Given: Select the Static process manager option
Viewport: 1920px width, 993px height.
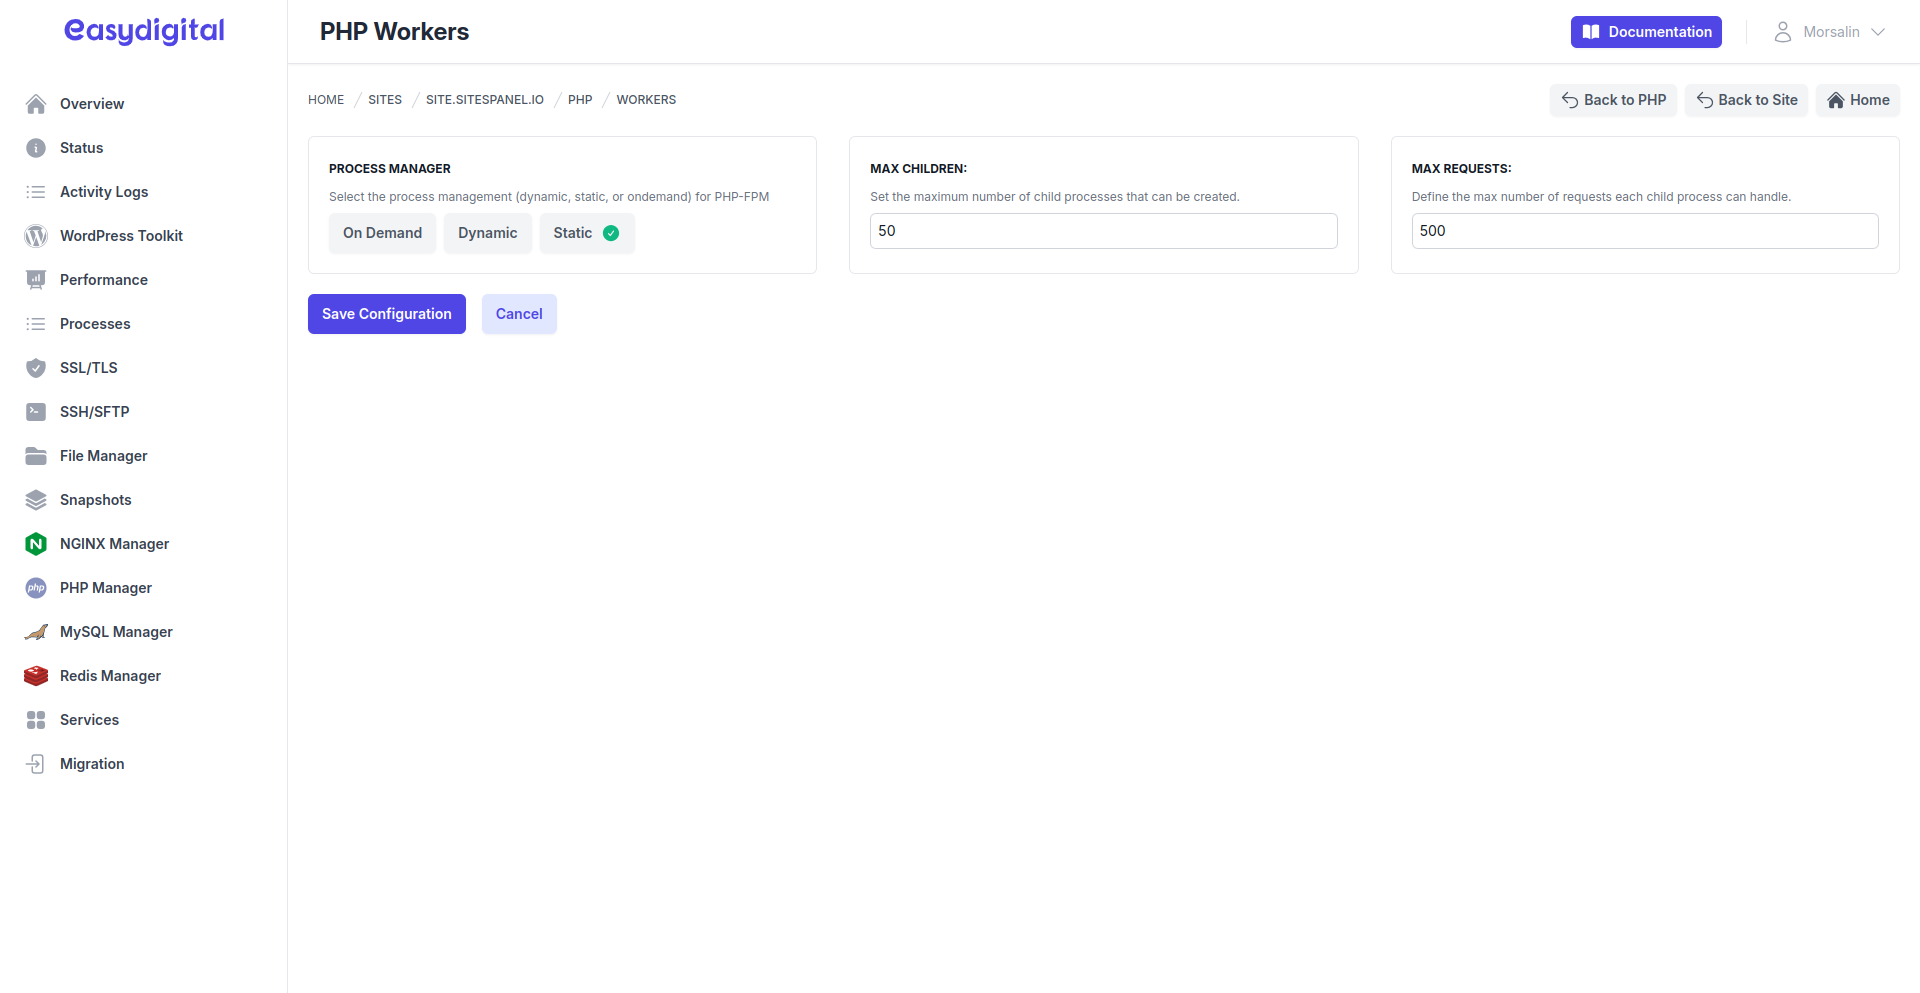Looking at the screenshot, I should coord(586,233).
